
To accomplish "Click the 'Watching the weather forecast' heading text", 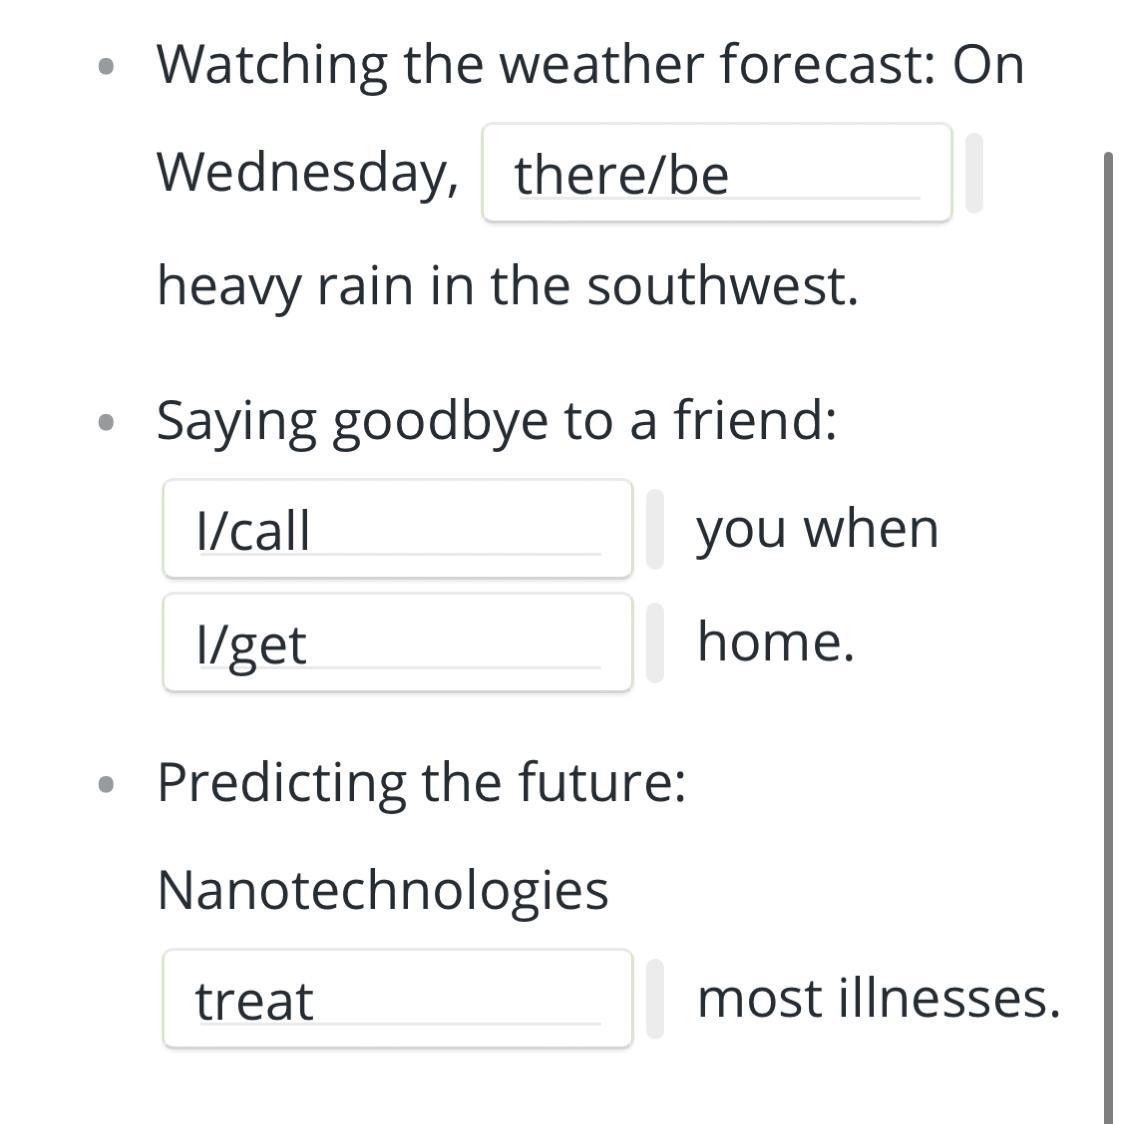I will click(x=590, y=65).
